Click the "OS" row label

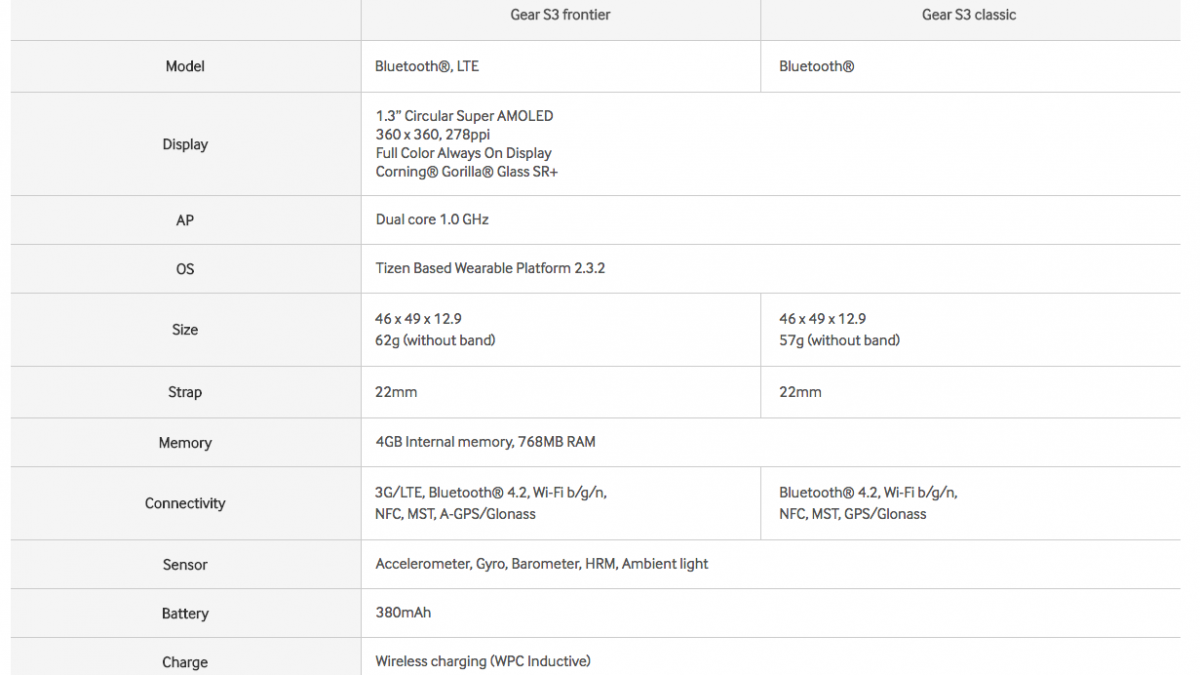coord(185,269)
